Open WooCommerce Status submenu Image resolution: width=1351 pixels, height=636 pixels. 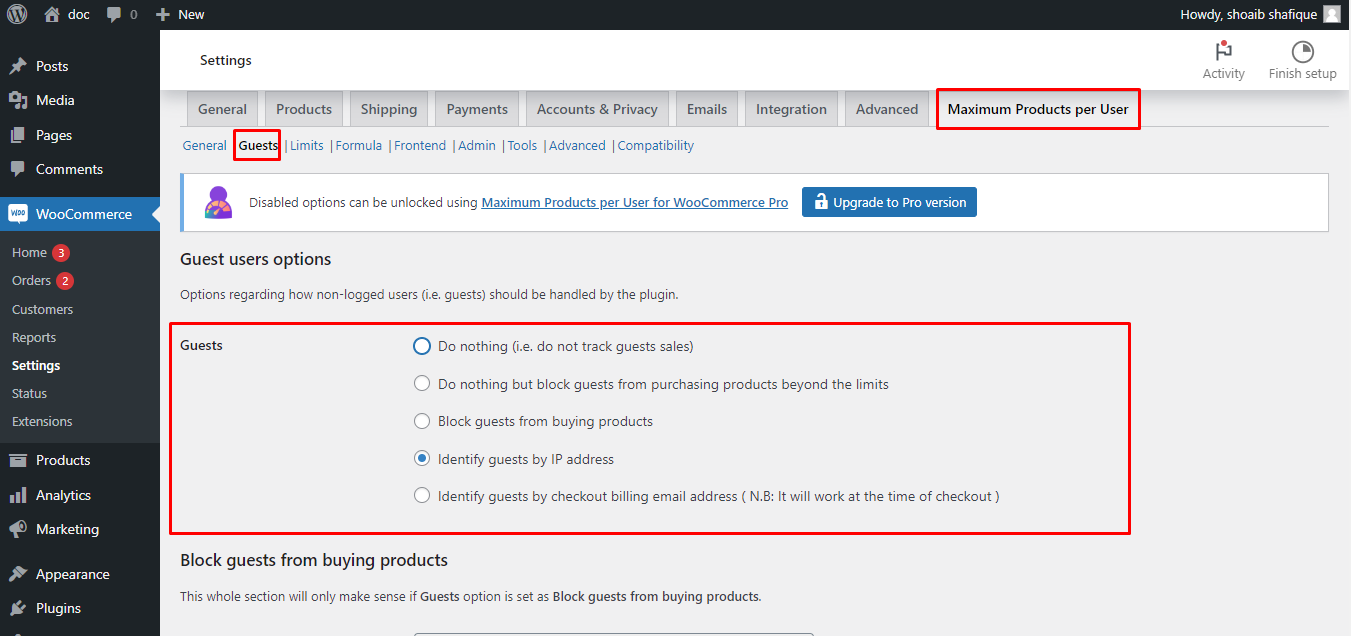pos(29,393)
